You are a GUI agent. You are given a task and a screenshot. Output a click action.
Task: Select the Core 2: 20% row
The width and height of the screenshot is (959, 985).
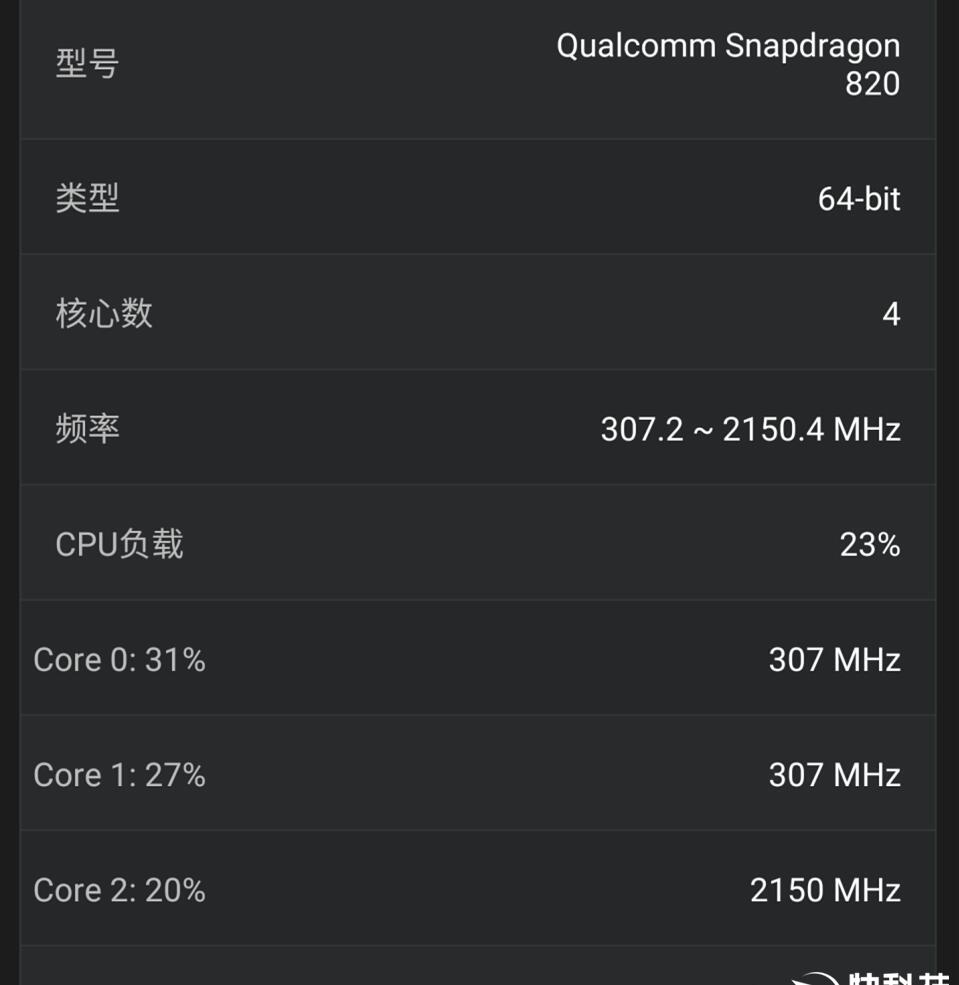[x=478, y=889]
